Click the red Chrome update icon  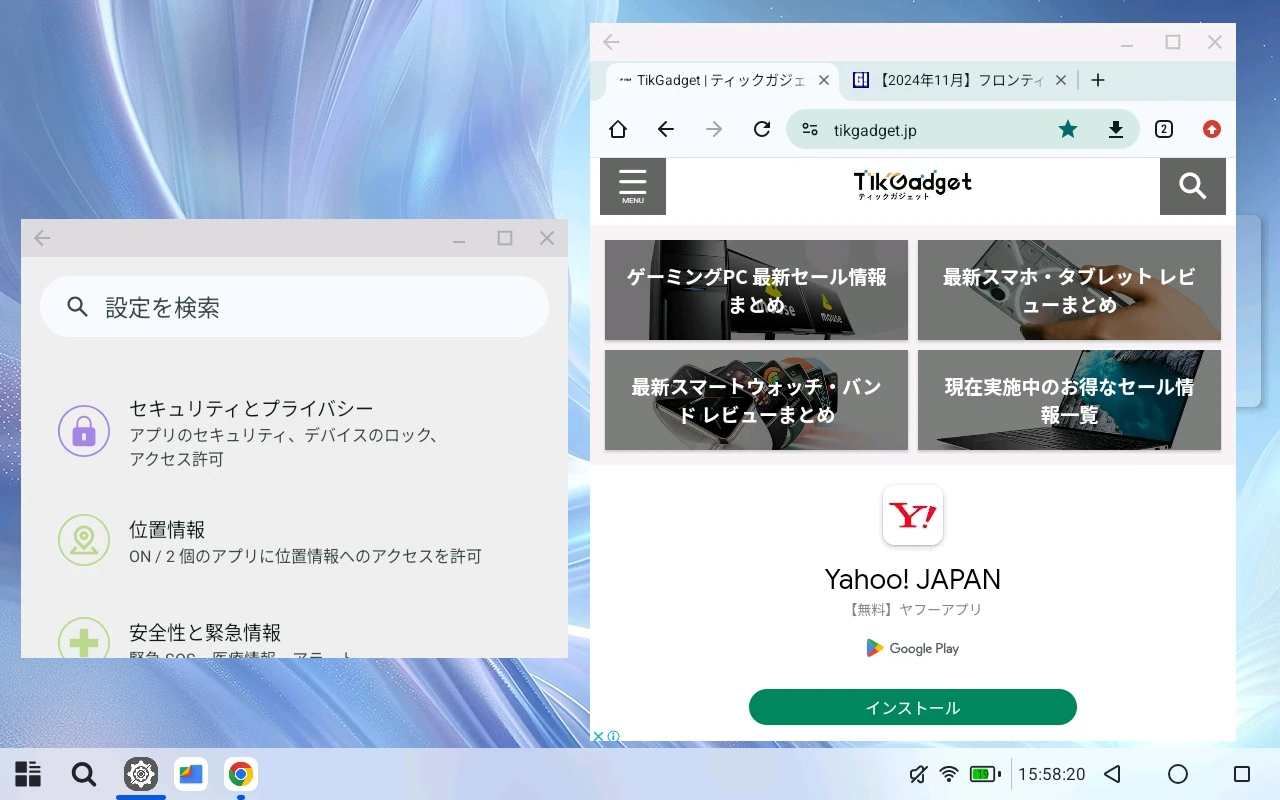pos(1212,129)
